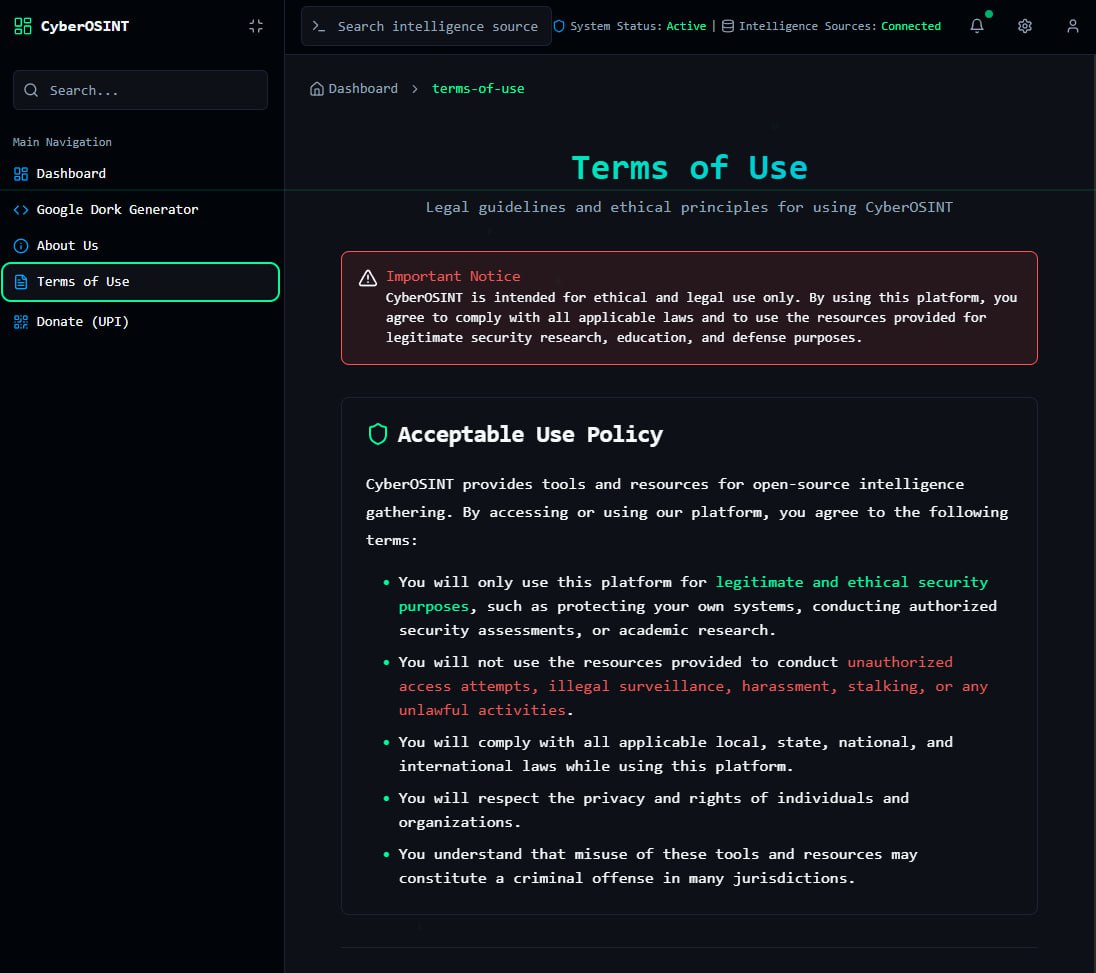This screenshot has width=1096, height=973.
Task: Click the Terms of Use document icon
Action: coord(21,282)
